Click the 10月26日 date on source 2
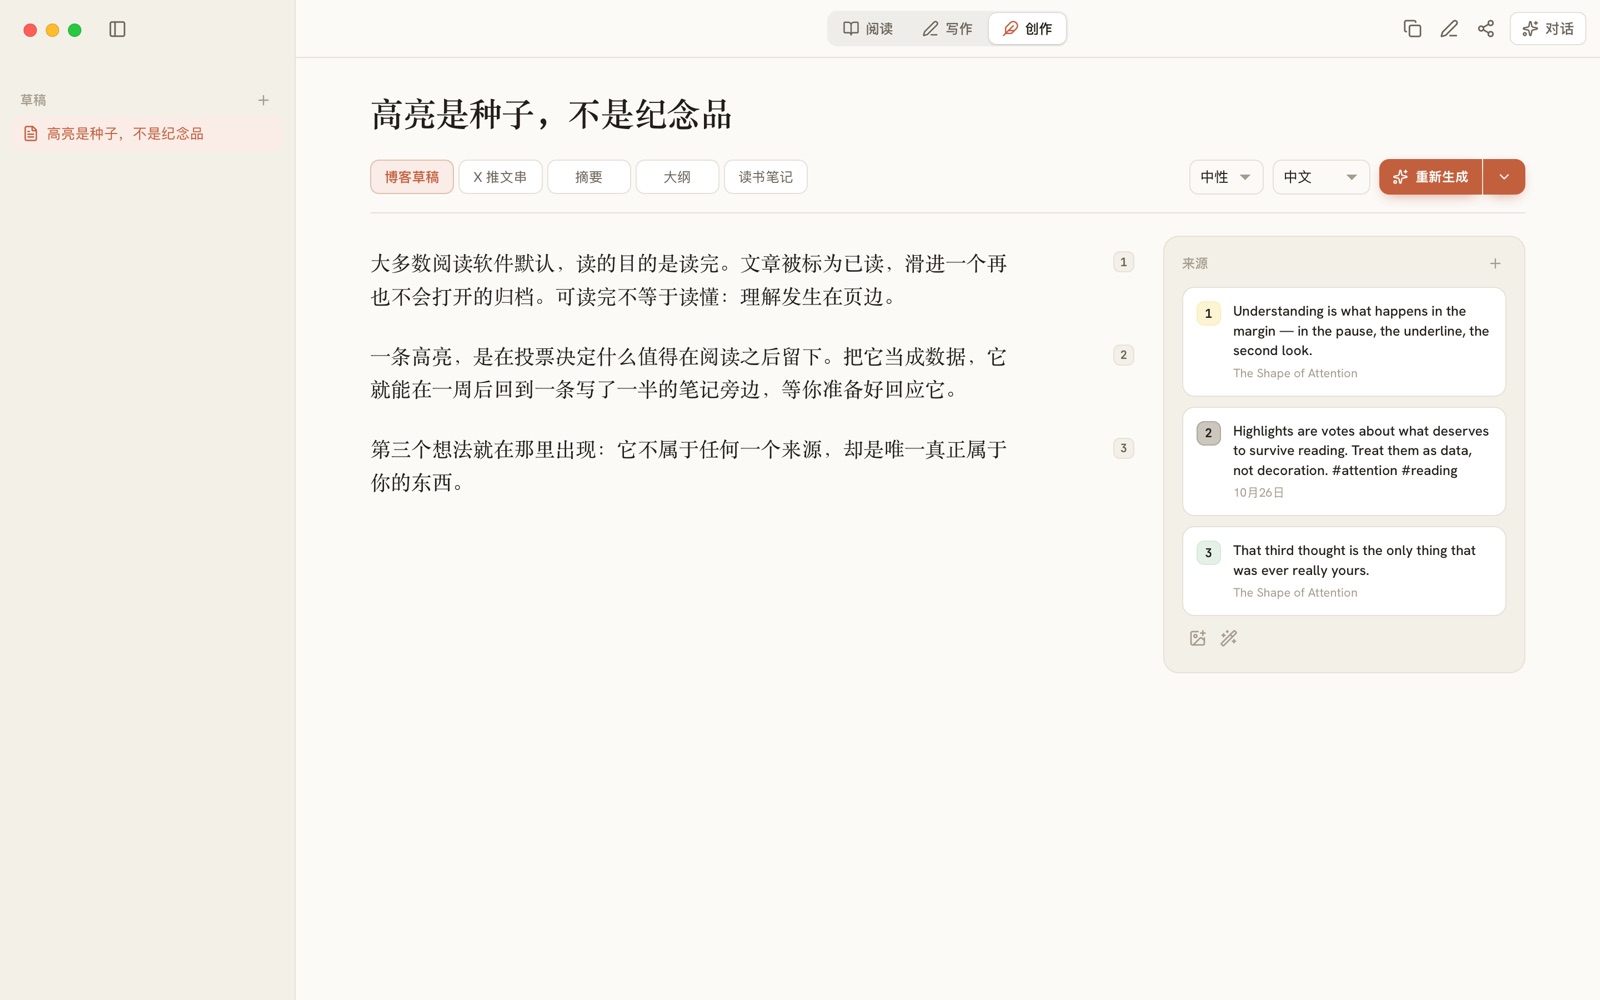Screen dimensions: 1600x1000 (1258, 493)
